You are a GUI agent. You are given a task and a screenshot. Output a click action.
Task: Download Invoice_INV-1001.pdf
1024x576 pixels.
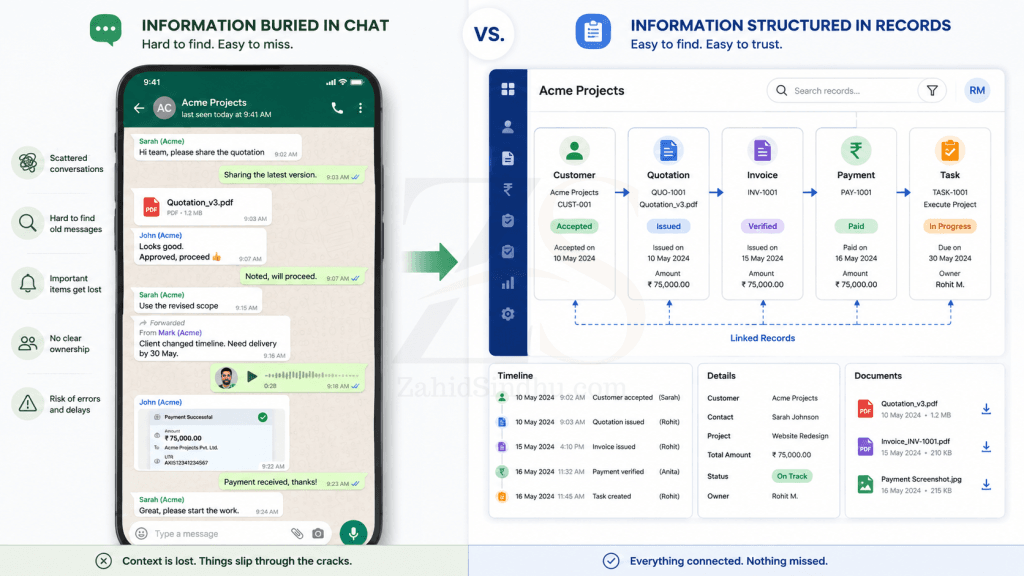click(986, 447)
